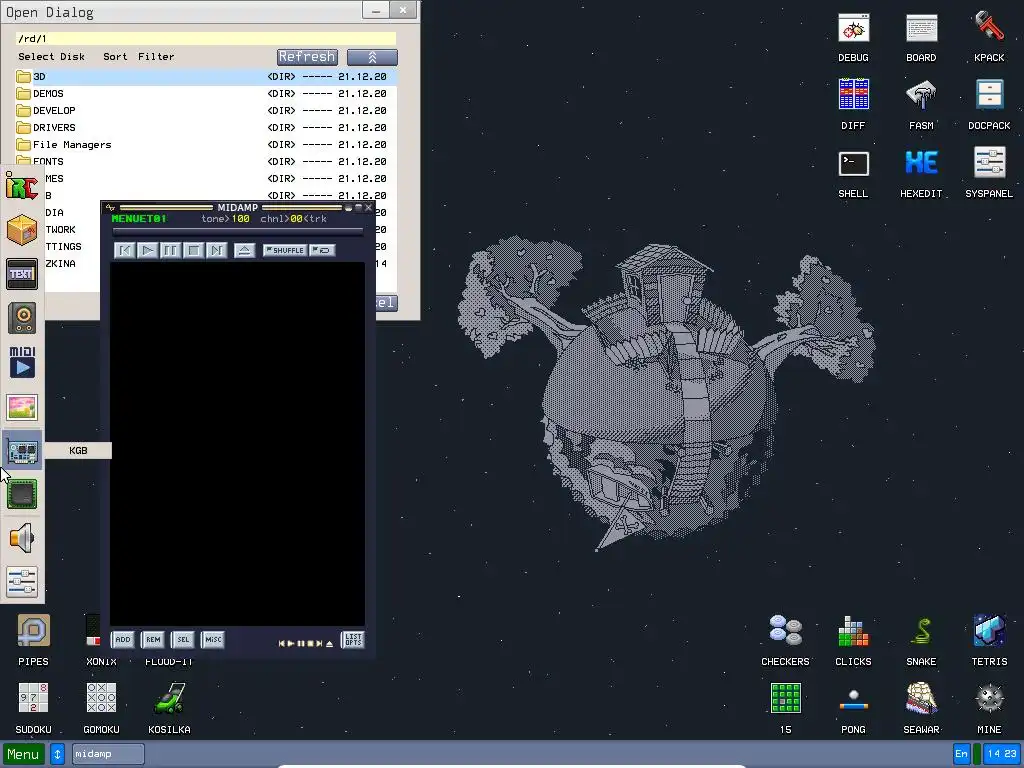Launch KPACK desktop icon
1024x768 pixels.
tap(989, 38)
